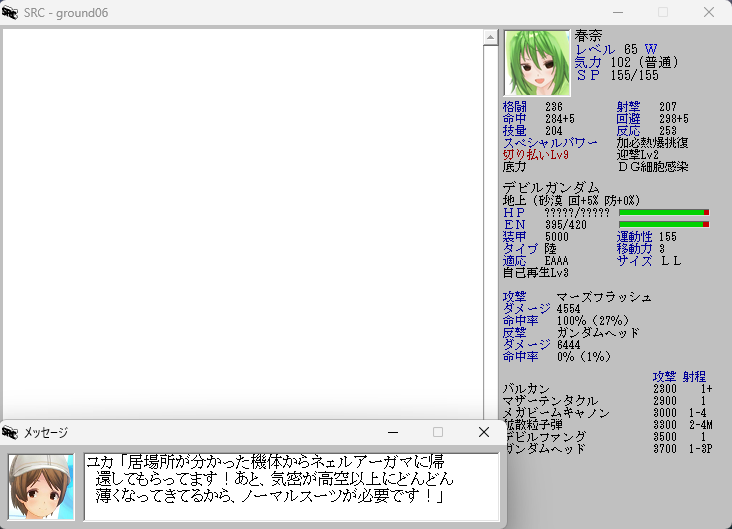Viewport: 732px width, 529px height.
Task: Click unit name デビルガンダム
Action: click(x=551, y=188)
